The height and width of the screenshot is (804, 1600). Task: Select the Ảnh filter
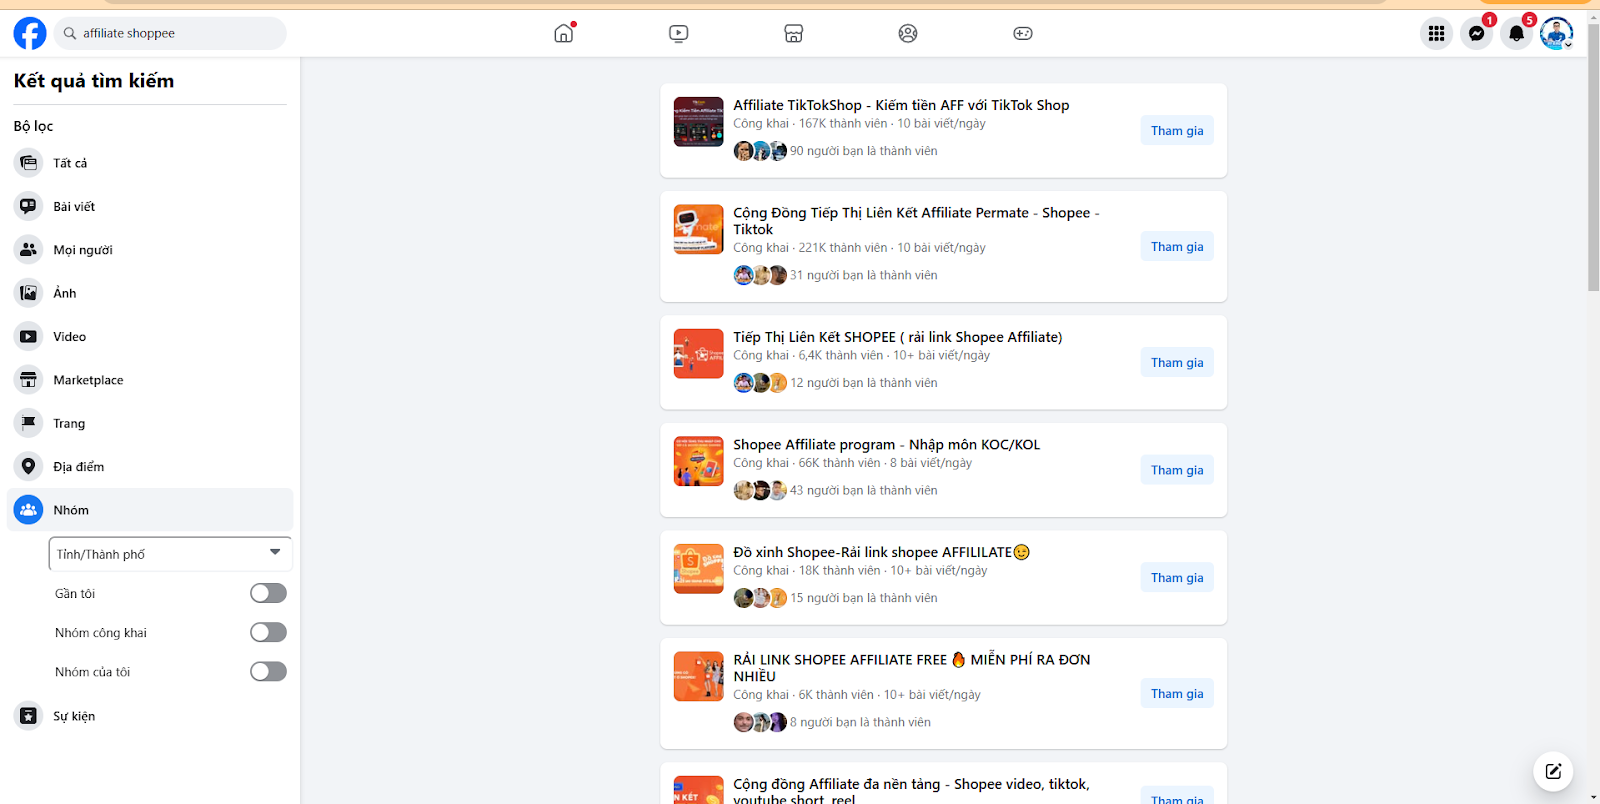pyautogui.click(x=150, y=293)
